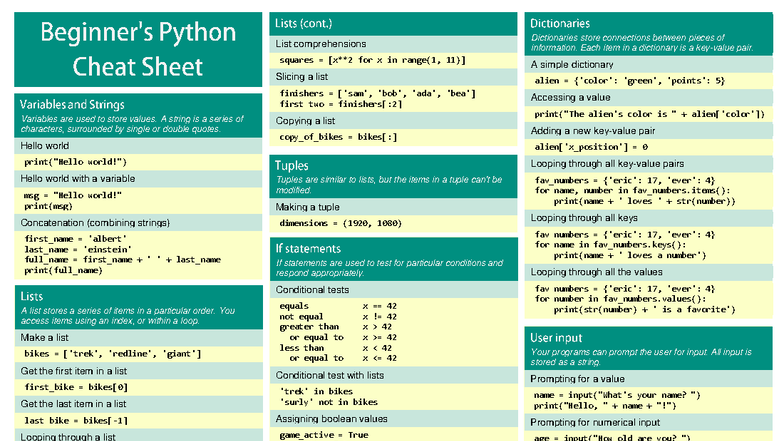Click the code line alien['x_position'] = 0
The width and height of the screenshot is (784, 441).
click(x=591, y=147)
